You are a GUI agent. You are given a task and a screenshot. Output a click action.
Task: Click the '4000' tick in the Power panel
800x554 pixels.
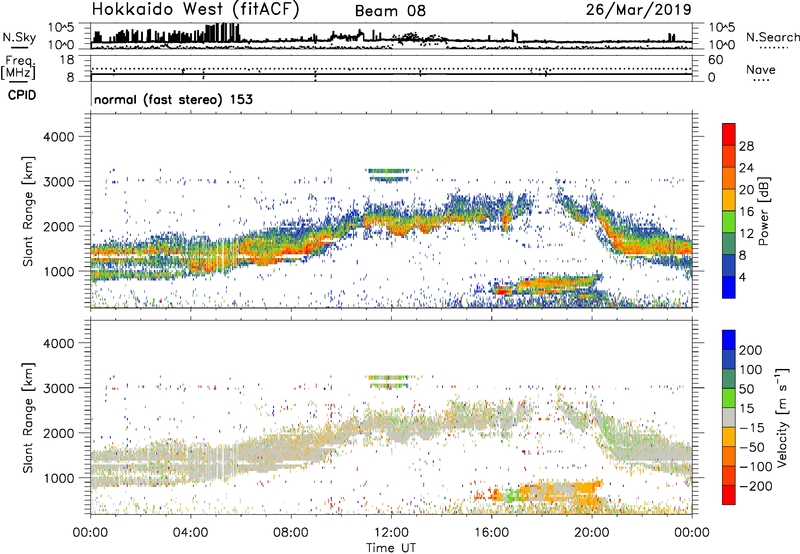(58, 137)
